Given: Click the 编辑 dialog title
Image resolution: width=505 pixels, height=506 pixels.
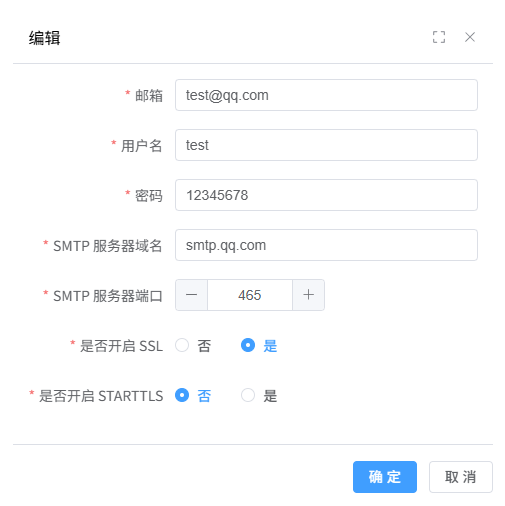Looking at the screenshot, I should point(44,38).
